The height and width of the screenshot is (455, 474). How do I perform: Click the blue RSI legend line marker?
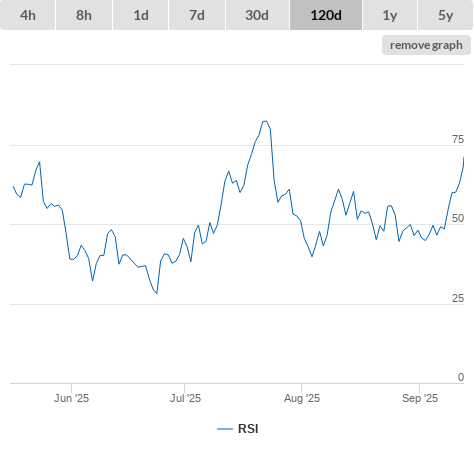click(225, 429)
